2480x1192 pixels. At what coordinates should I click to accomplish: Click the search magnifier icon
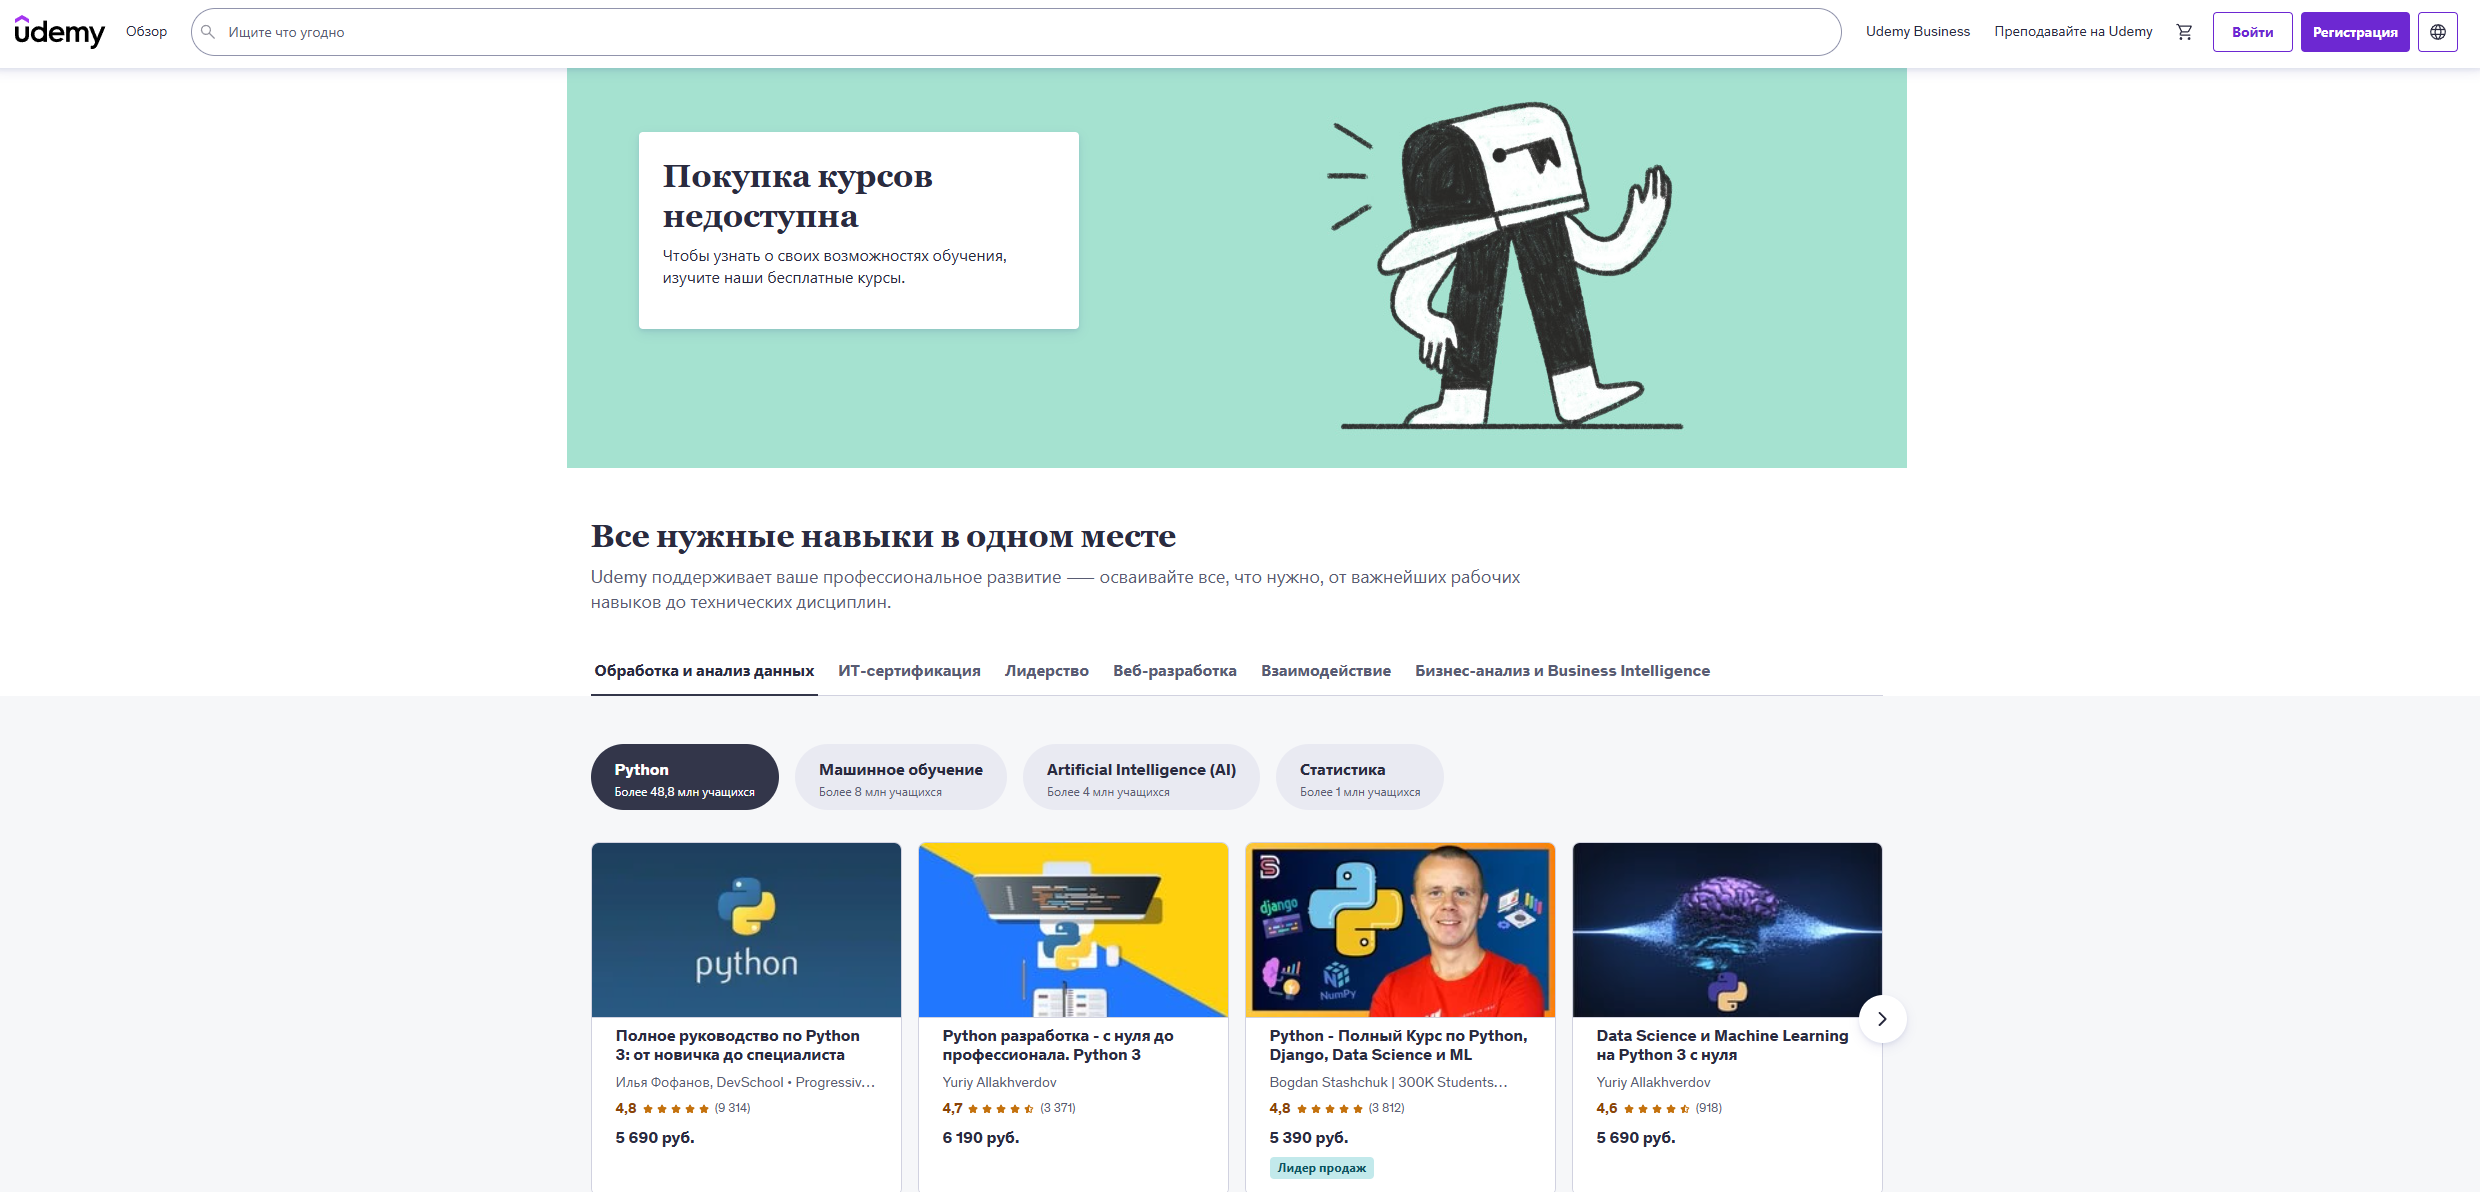point(208,32)
